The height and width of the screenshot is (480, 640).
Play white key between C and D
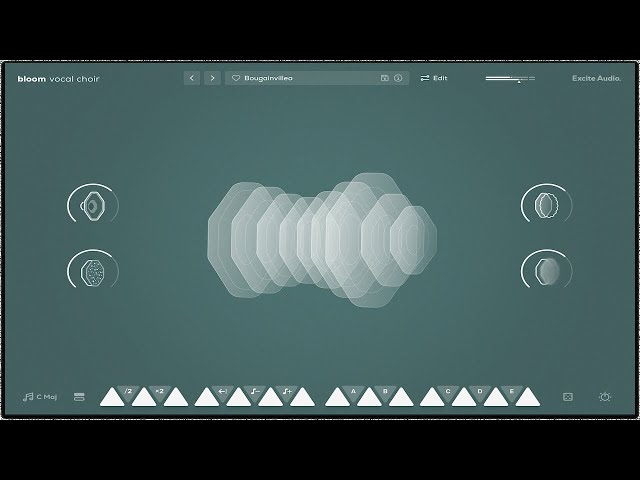point(464,399)
